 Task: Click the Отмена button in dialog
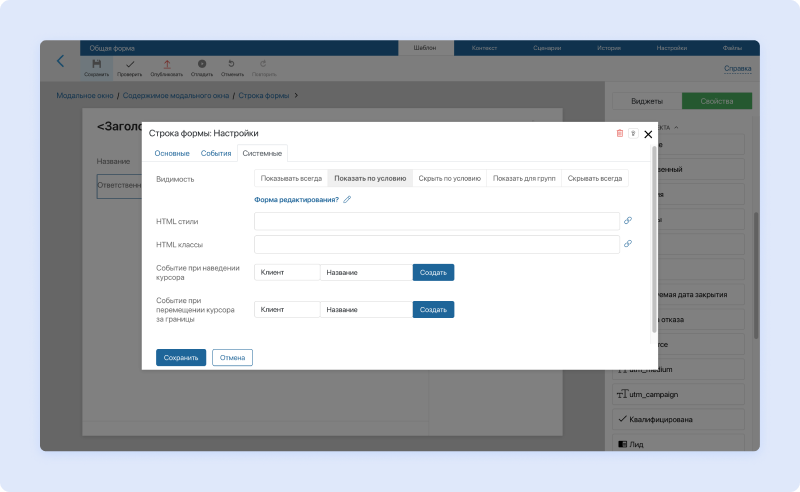coord(232,357)
